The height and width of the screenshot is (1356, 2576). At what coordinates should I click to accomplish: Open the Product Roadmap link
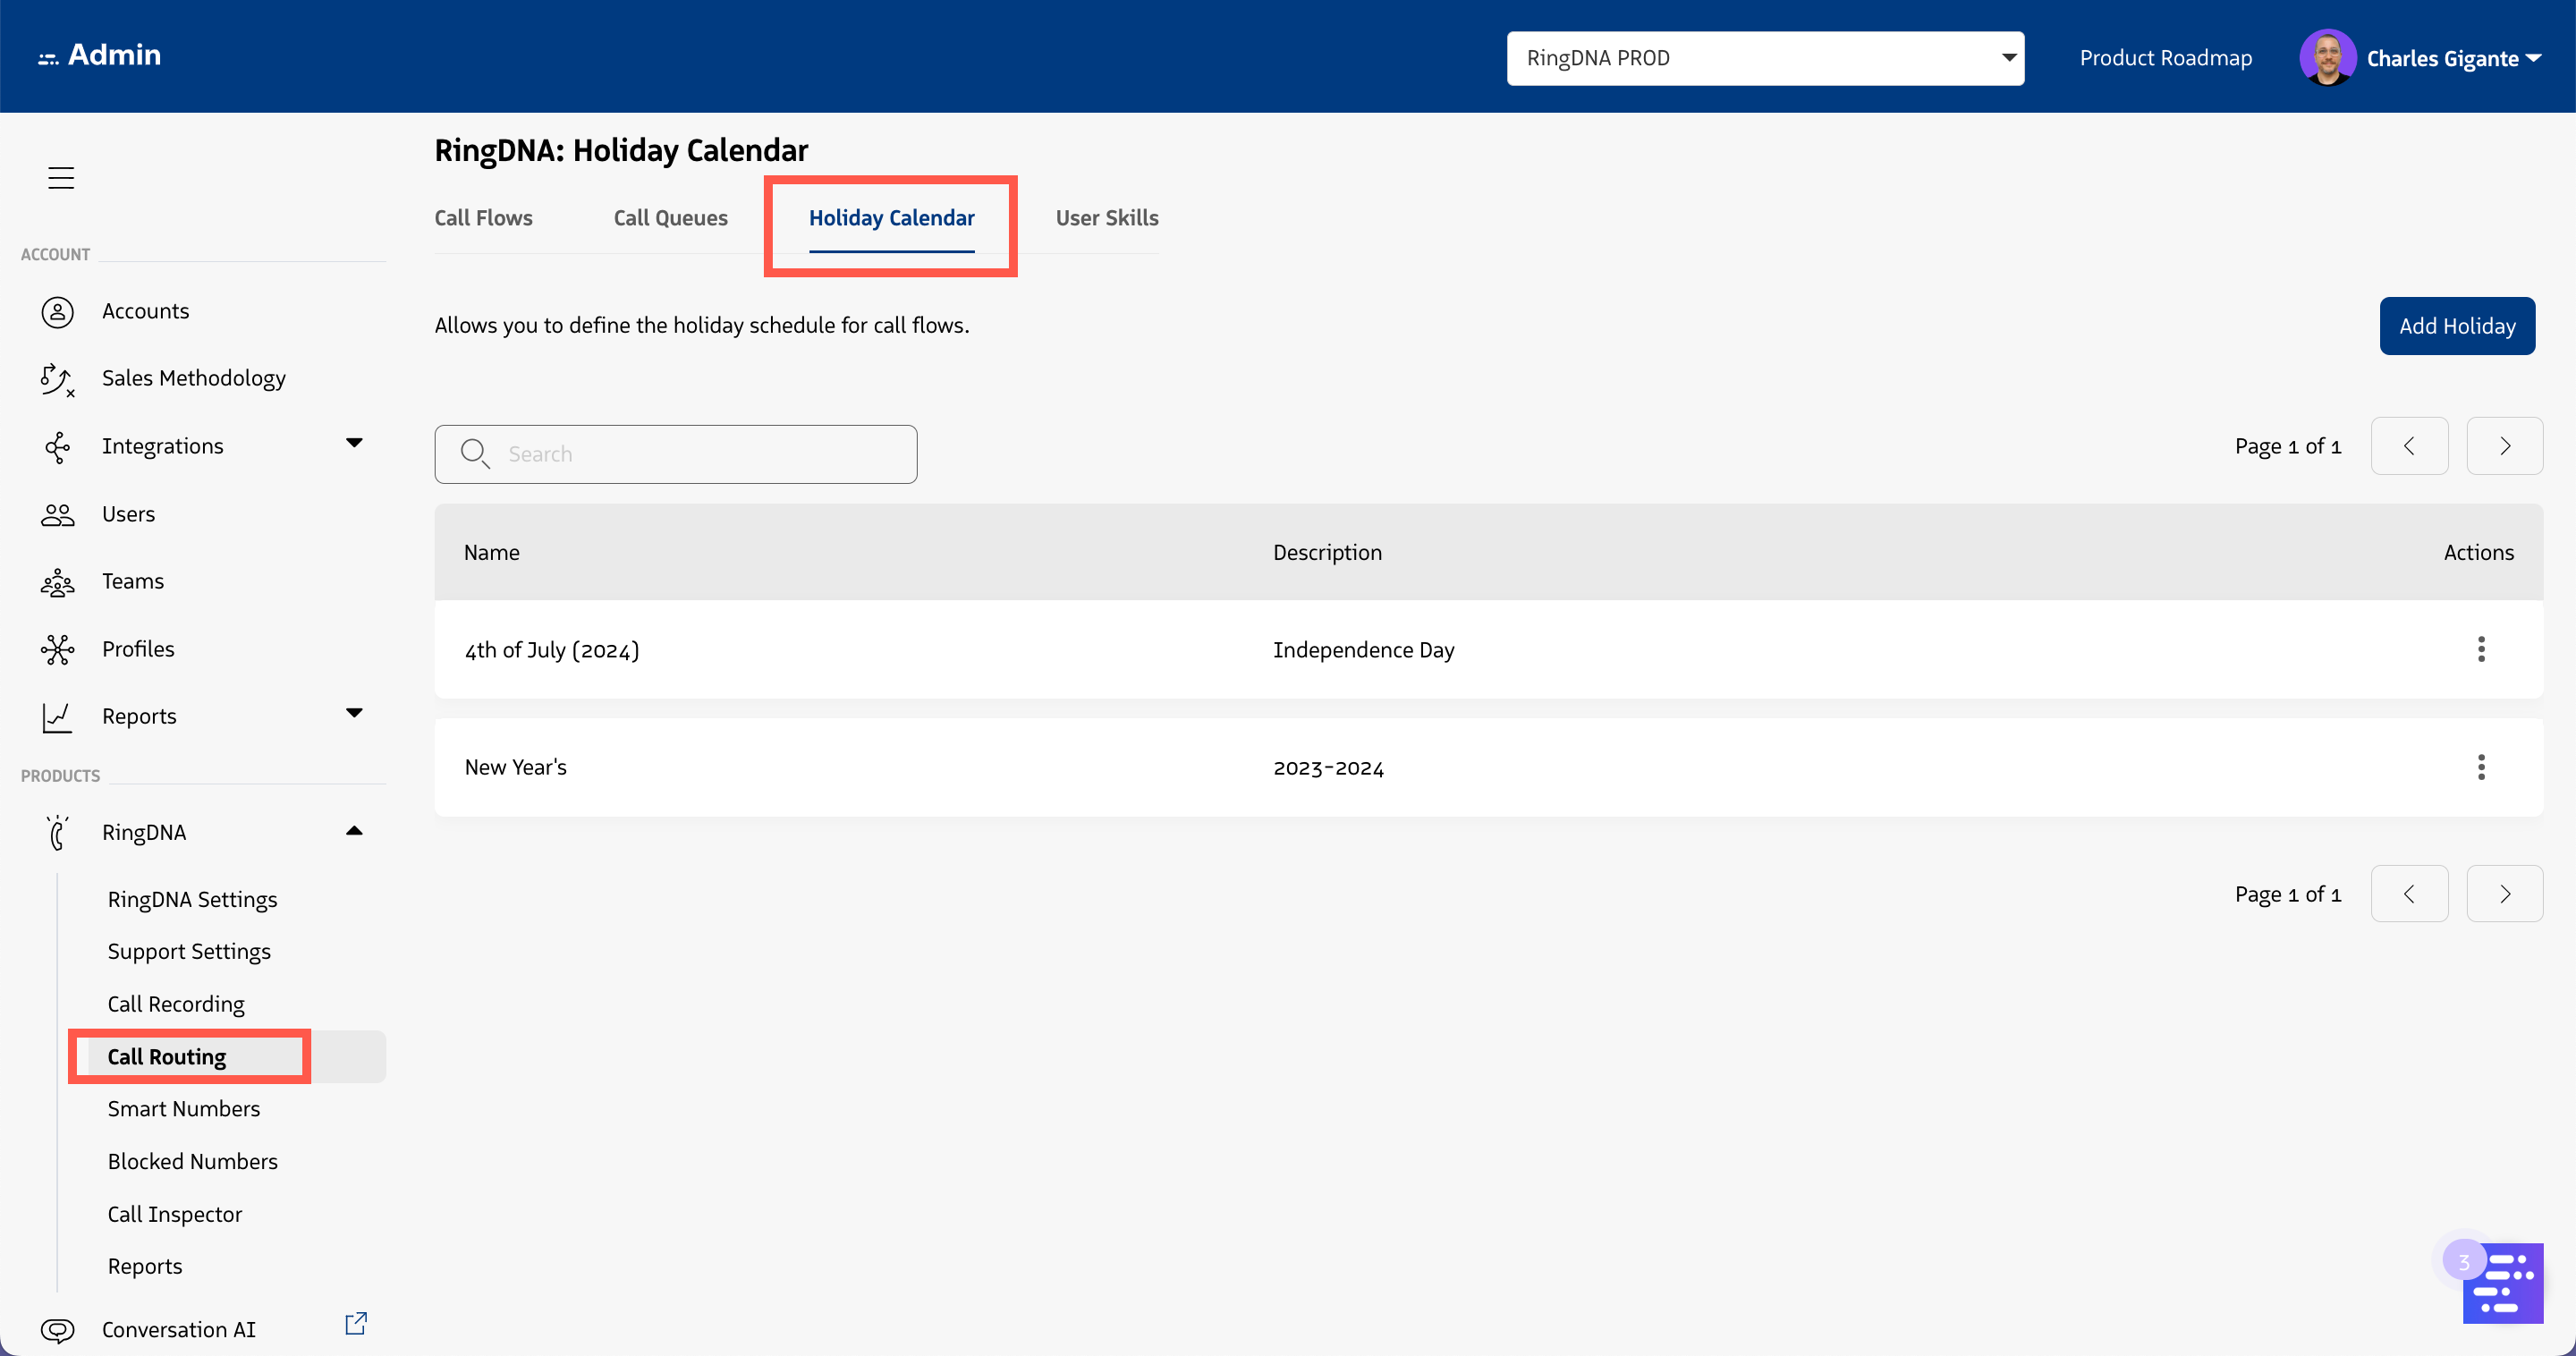coord(2165,58)
